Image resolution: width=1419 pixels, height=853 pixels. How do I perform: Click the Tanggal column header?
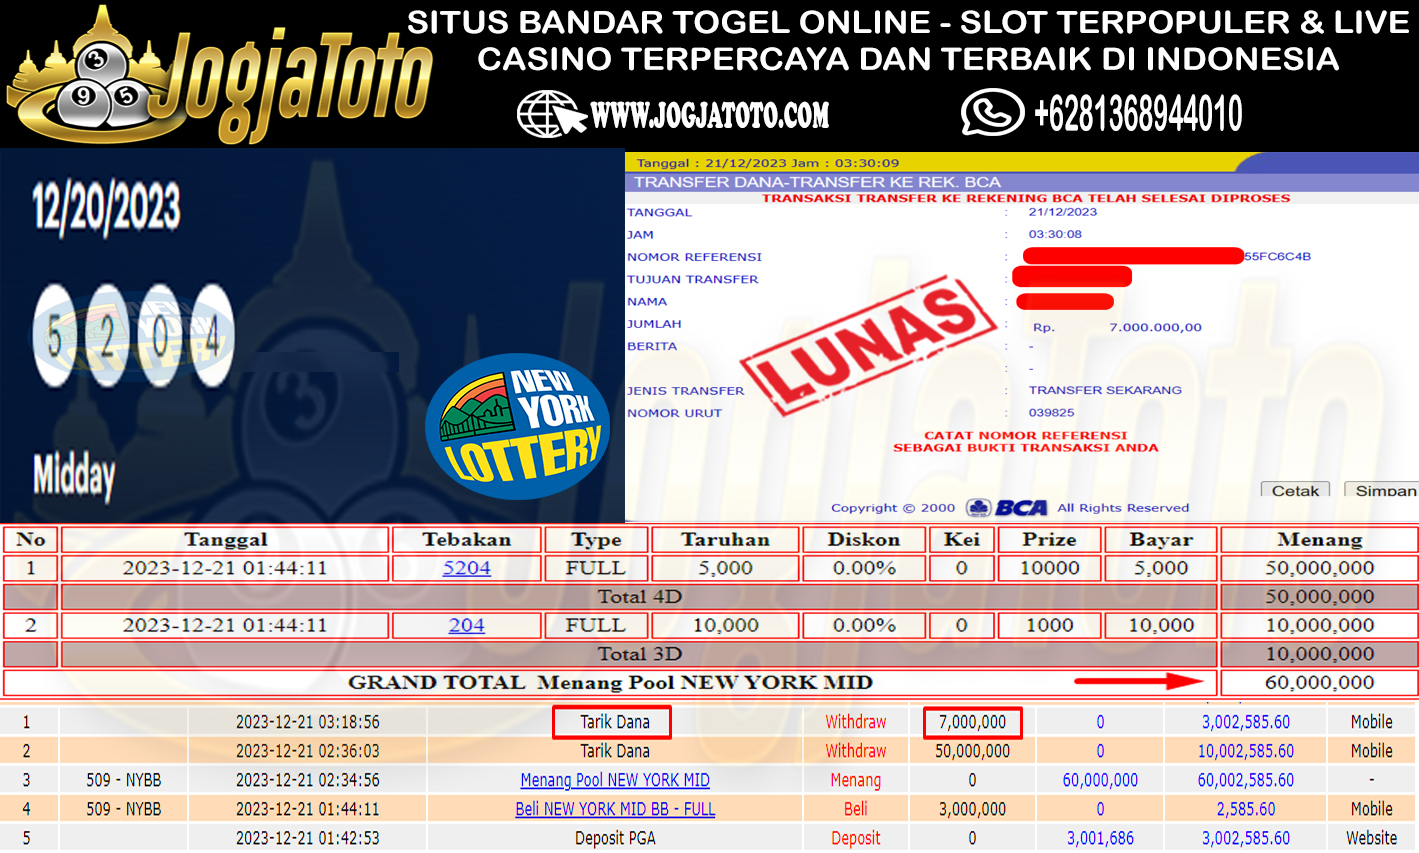point(225,540)
